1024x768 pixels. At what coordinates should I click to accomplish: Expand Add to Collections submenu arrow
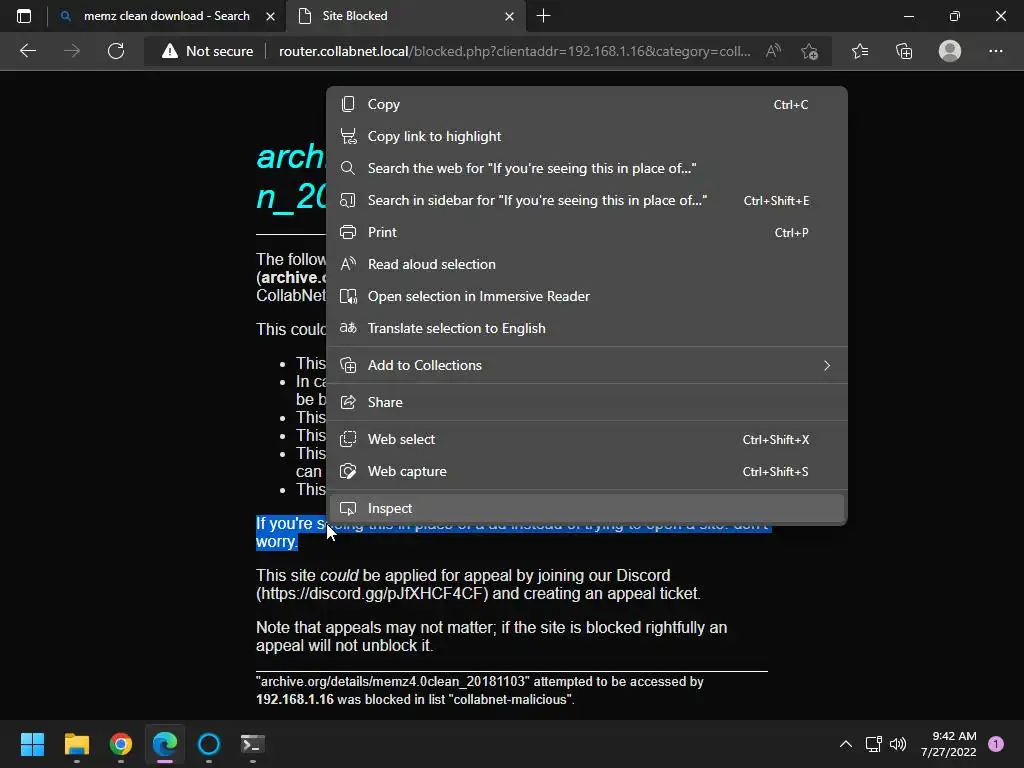coord(827,366)
